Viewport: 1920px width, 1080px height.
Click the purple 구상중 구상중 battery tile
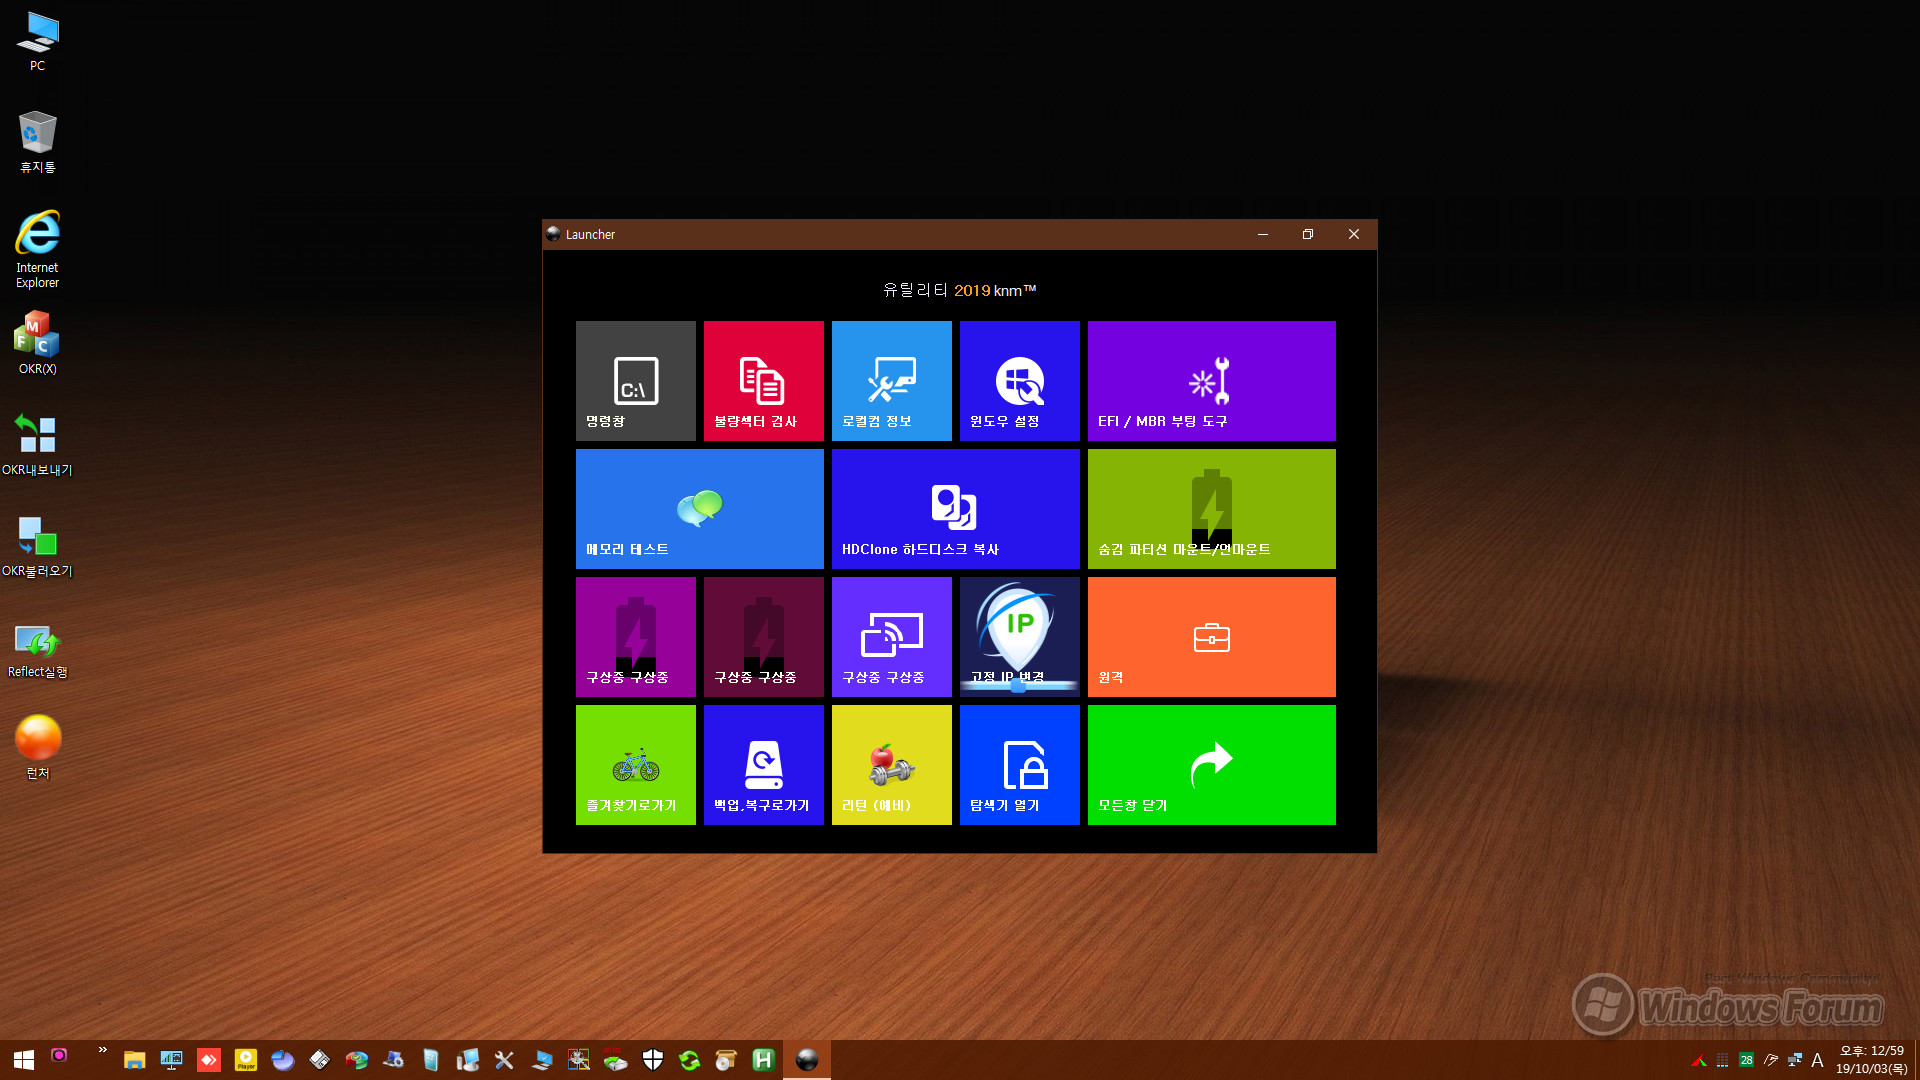click(x=635, y=637)
